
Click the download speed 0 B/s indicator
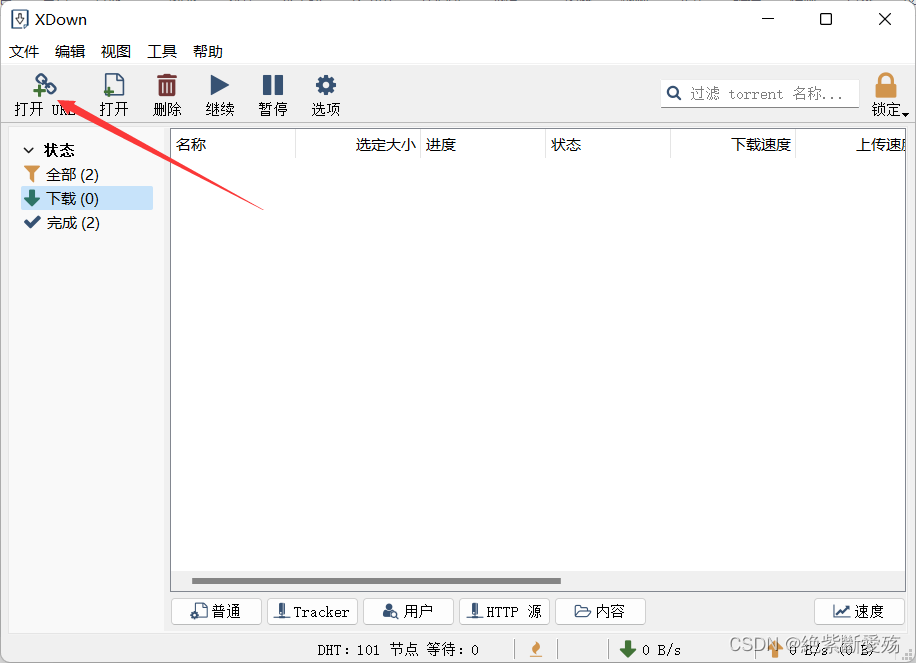pyautogui.click(x=650, y=650)
